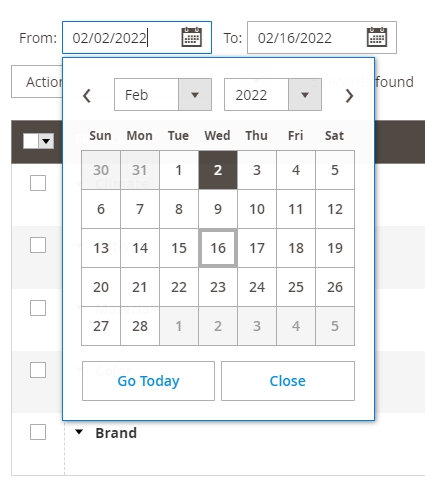Choose grayed-out January 30 date
The height and width of the screenshot is (487, 425).
101,170
